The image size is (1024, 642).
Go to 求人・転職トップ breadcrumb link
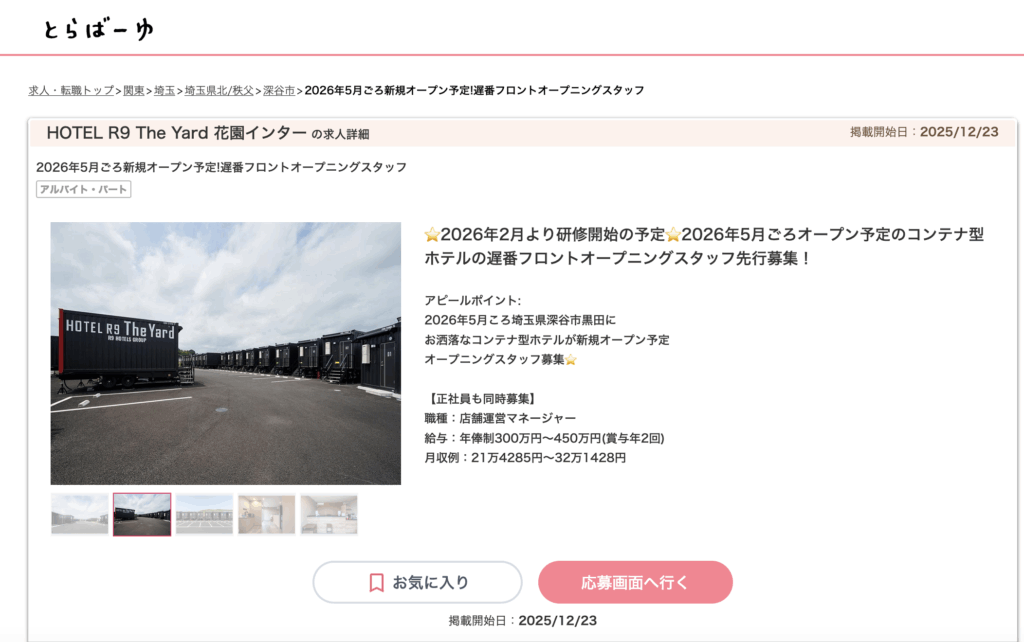[x=71, y=90]
